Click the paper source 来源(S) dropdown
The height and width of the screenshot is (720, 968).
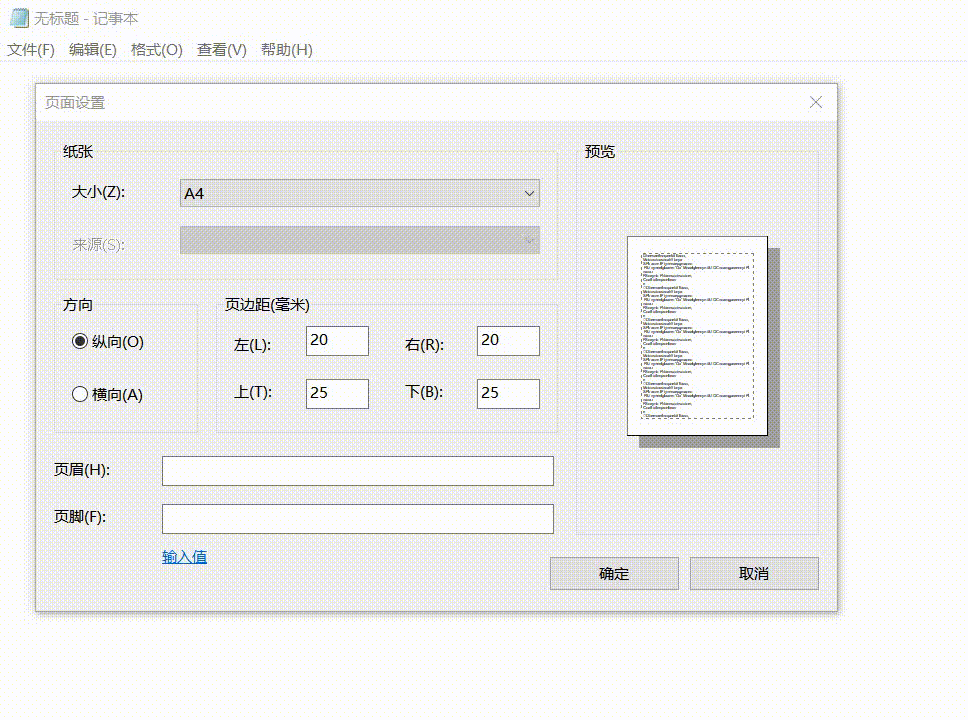359,240
